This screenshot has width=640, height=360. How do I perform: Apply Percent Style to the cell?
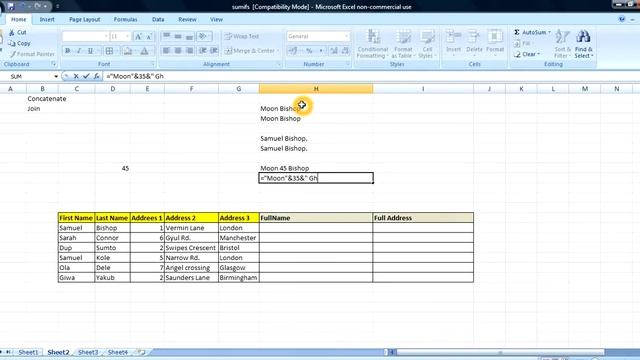click(x=309, y=51)
